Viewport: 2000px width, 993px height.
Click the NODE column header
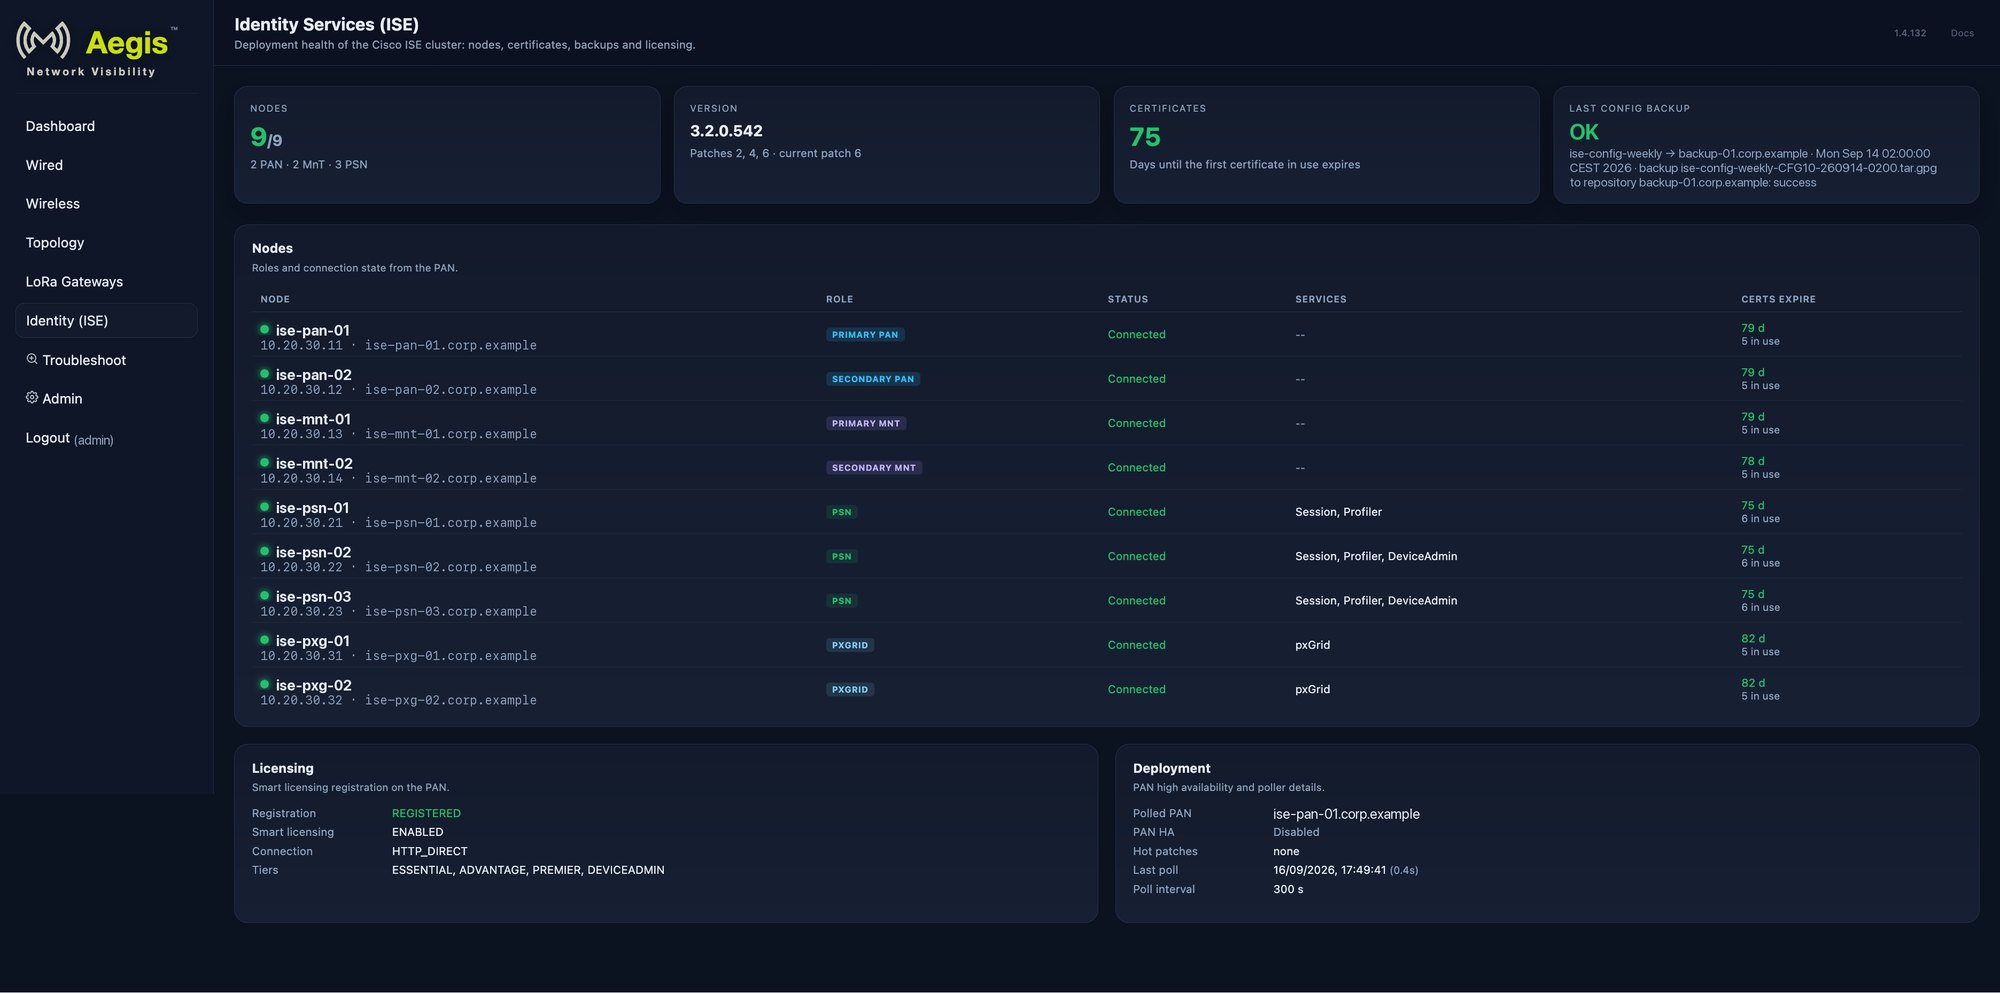pos(275,299)
